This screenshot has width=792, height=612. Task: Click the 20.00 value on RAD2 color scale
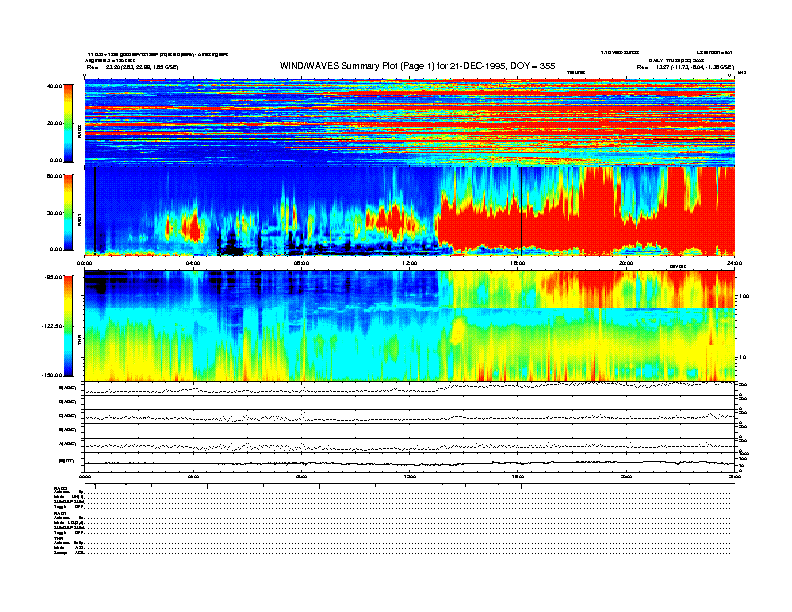[x=54, y=123]
